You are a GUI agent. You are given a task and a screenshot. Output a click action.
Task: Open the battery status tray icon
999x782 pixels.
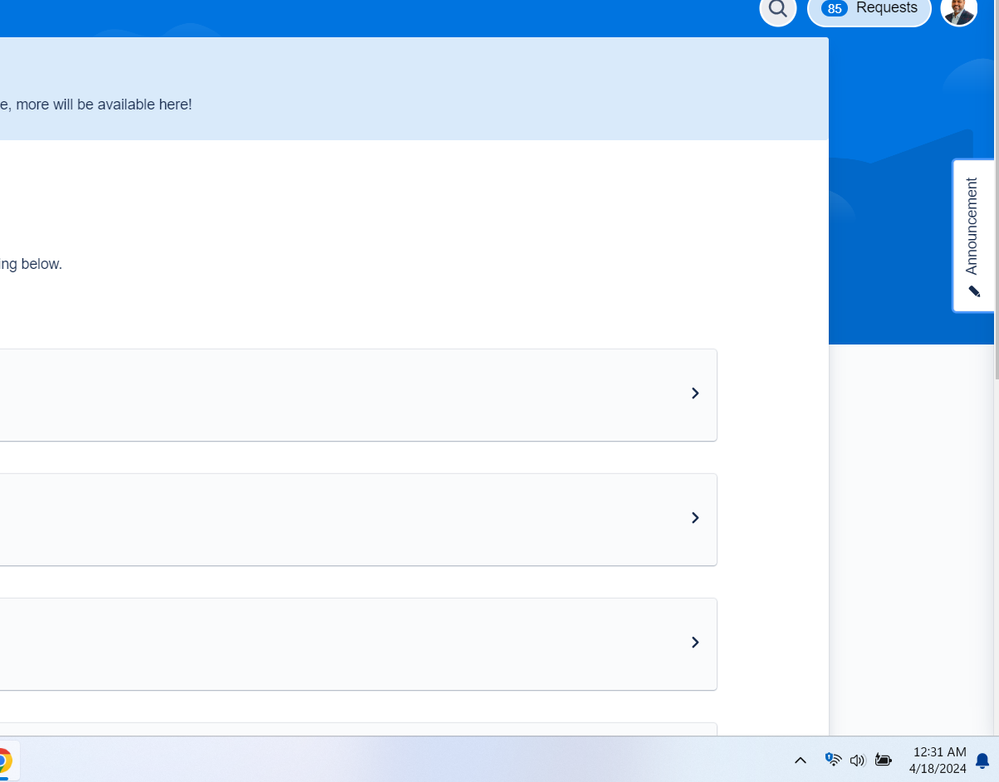point(883,759)
